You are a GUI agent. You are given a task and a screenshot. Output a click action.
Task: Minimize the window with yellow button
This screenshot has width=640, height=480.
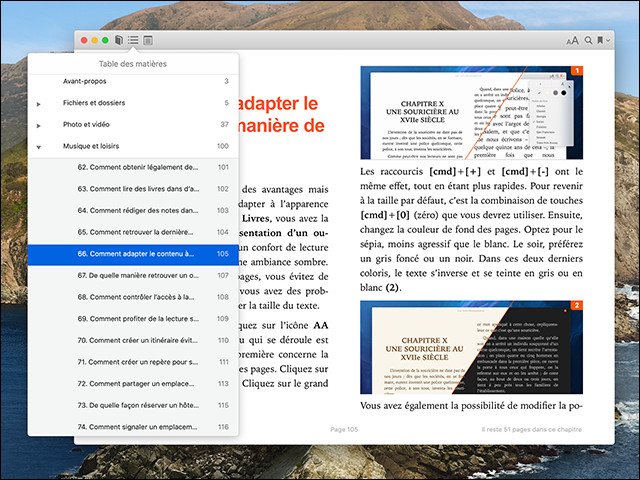coord(95,40)
